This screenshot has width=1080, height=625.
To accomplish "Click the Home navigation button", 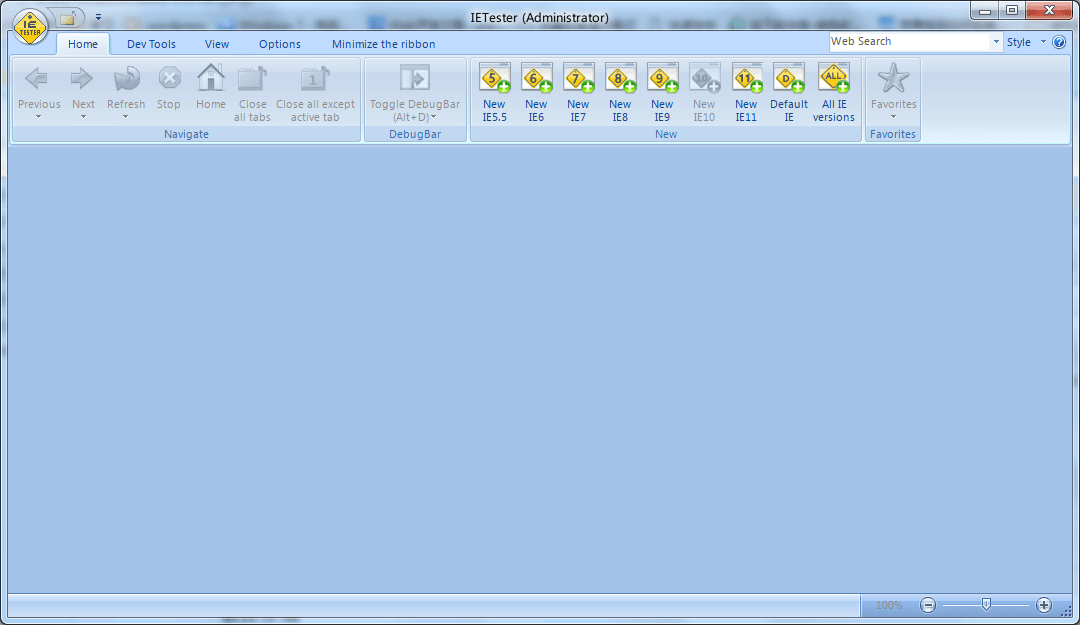I will (x=210, y=85).
